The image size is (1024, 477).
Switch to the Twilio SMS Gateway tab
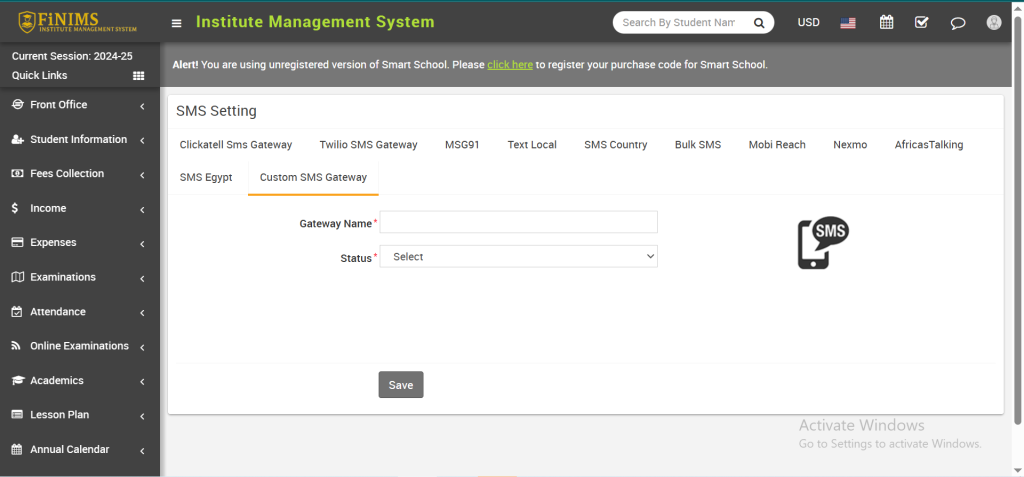point(368,145)
